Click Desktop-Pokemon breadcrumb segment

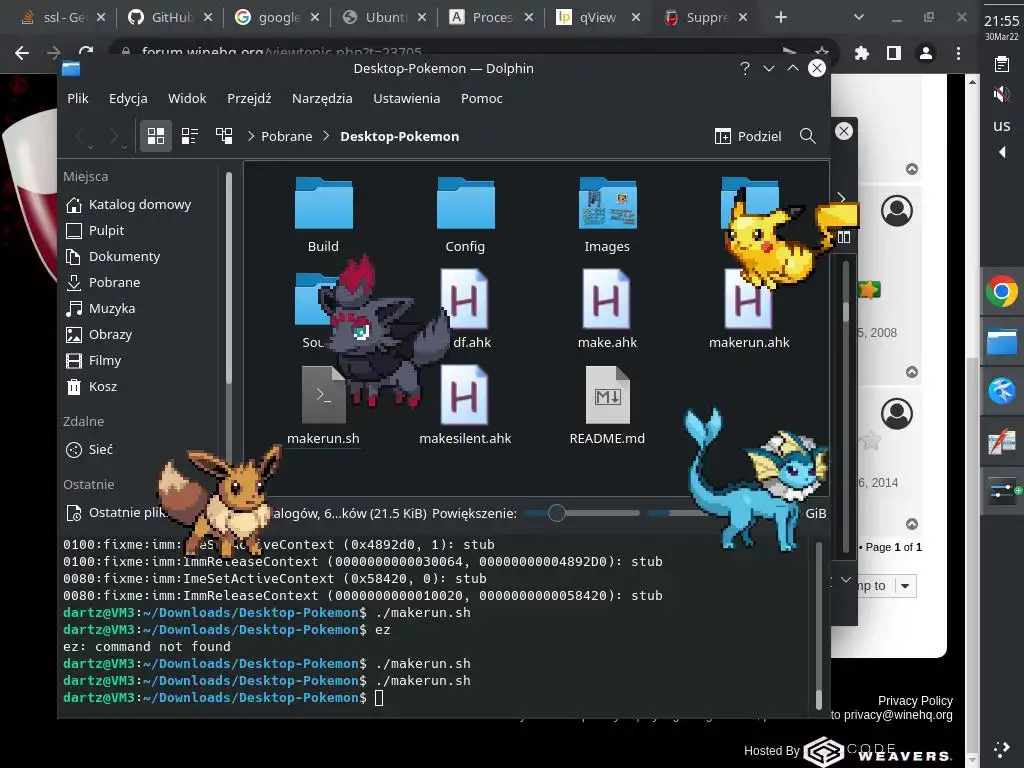click(x=399, y=136)
